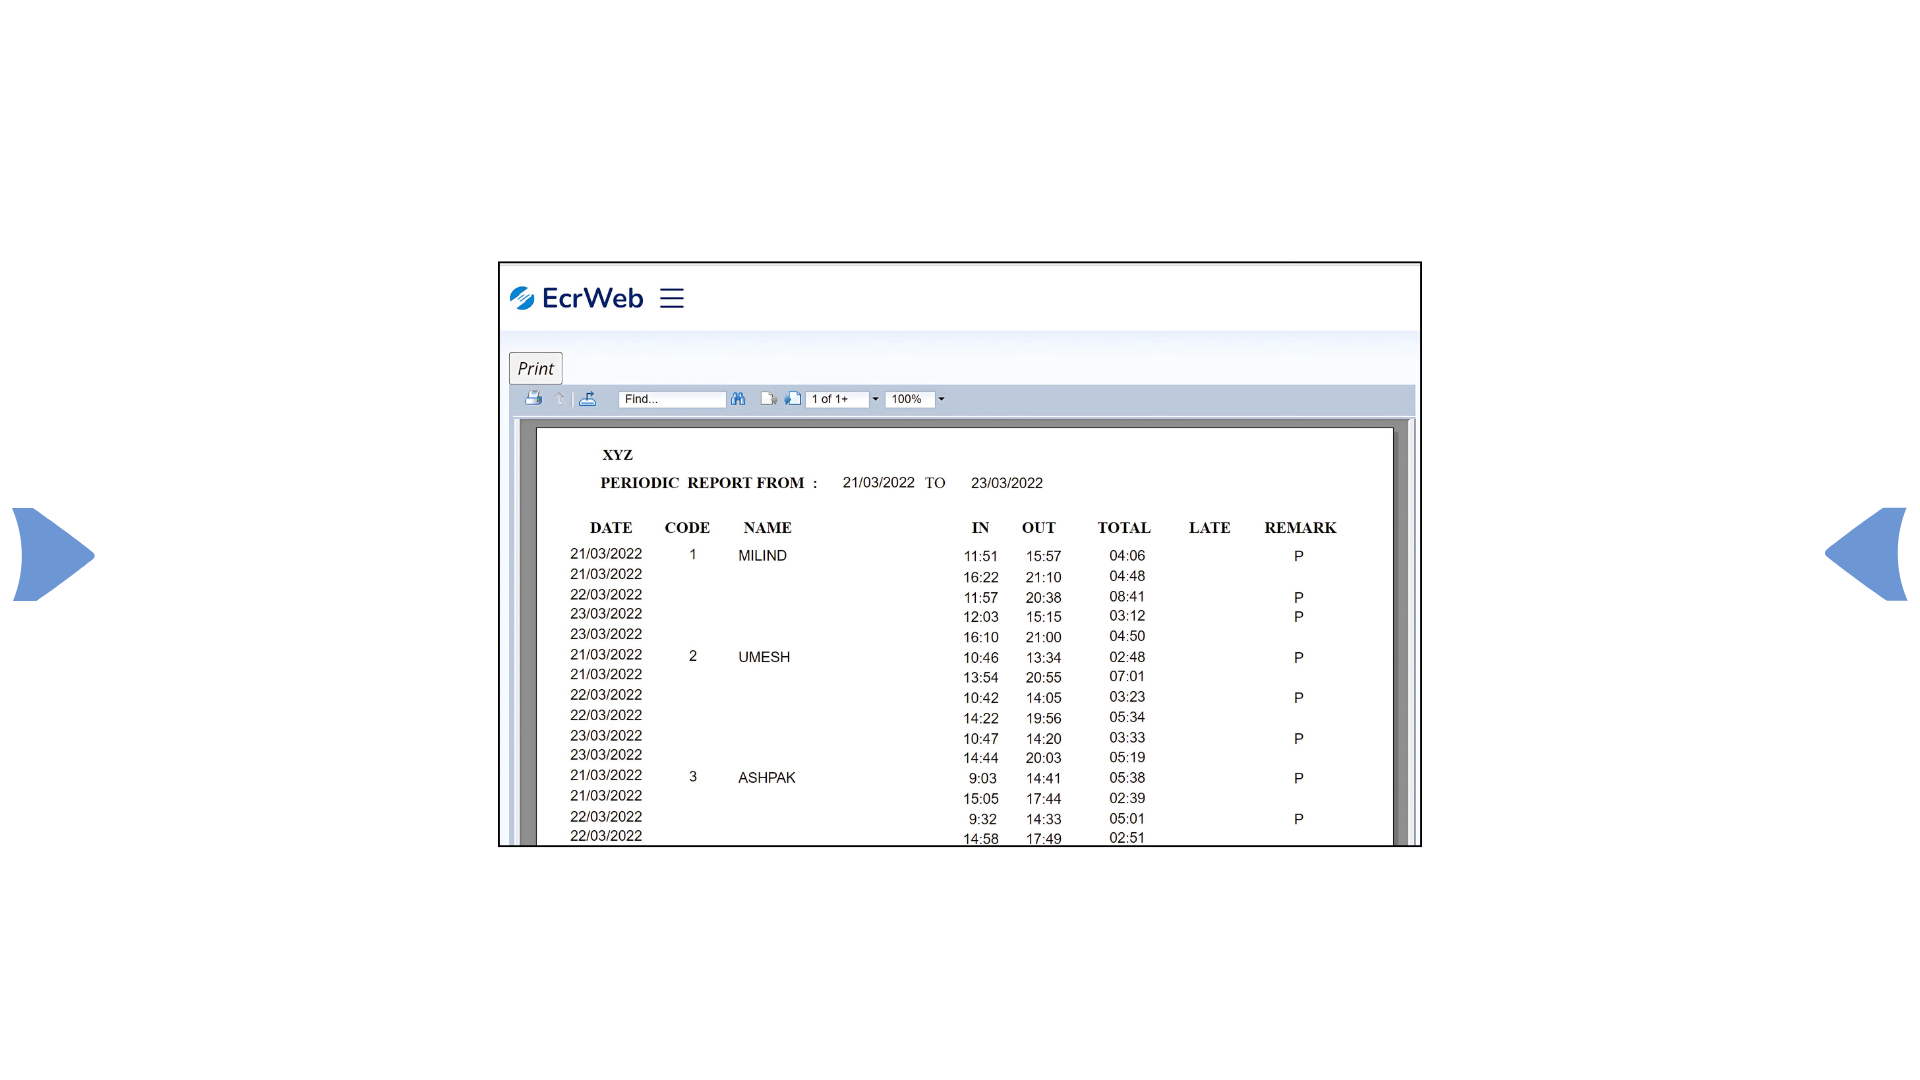Click the end date 23/03/2022 in header
The height and width of the screenshot is (1080, 1920).
1007,483
